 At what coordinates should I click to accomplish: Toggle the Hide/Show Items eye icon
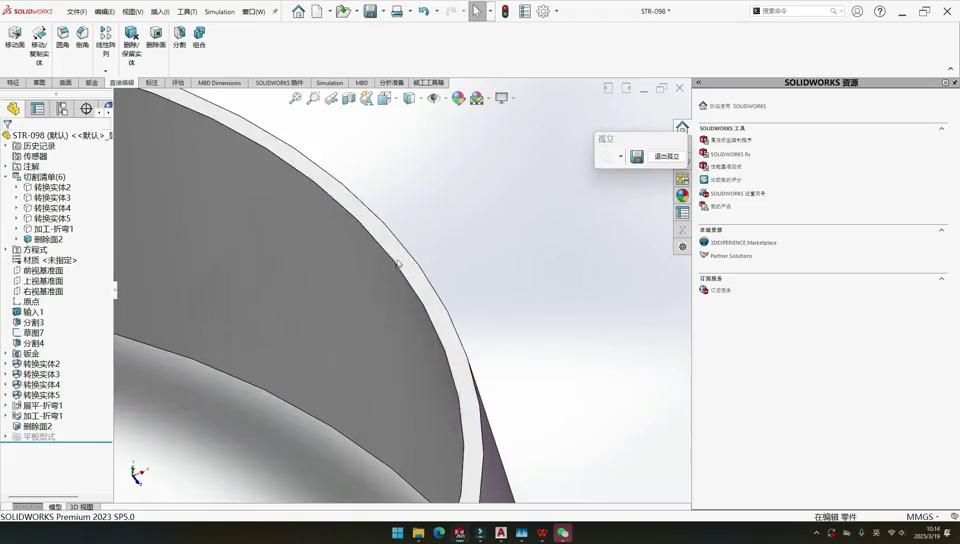pos(433,98)
